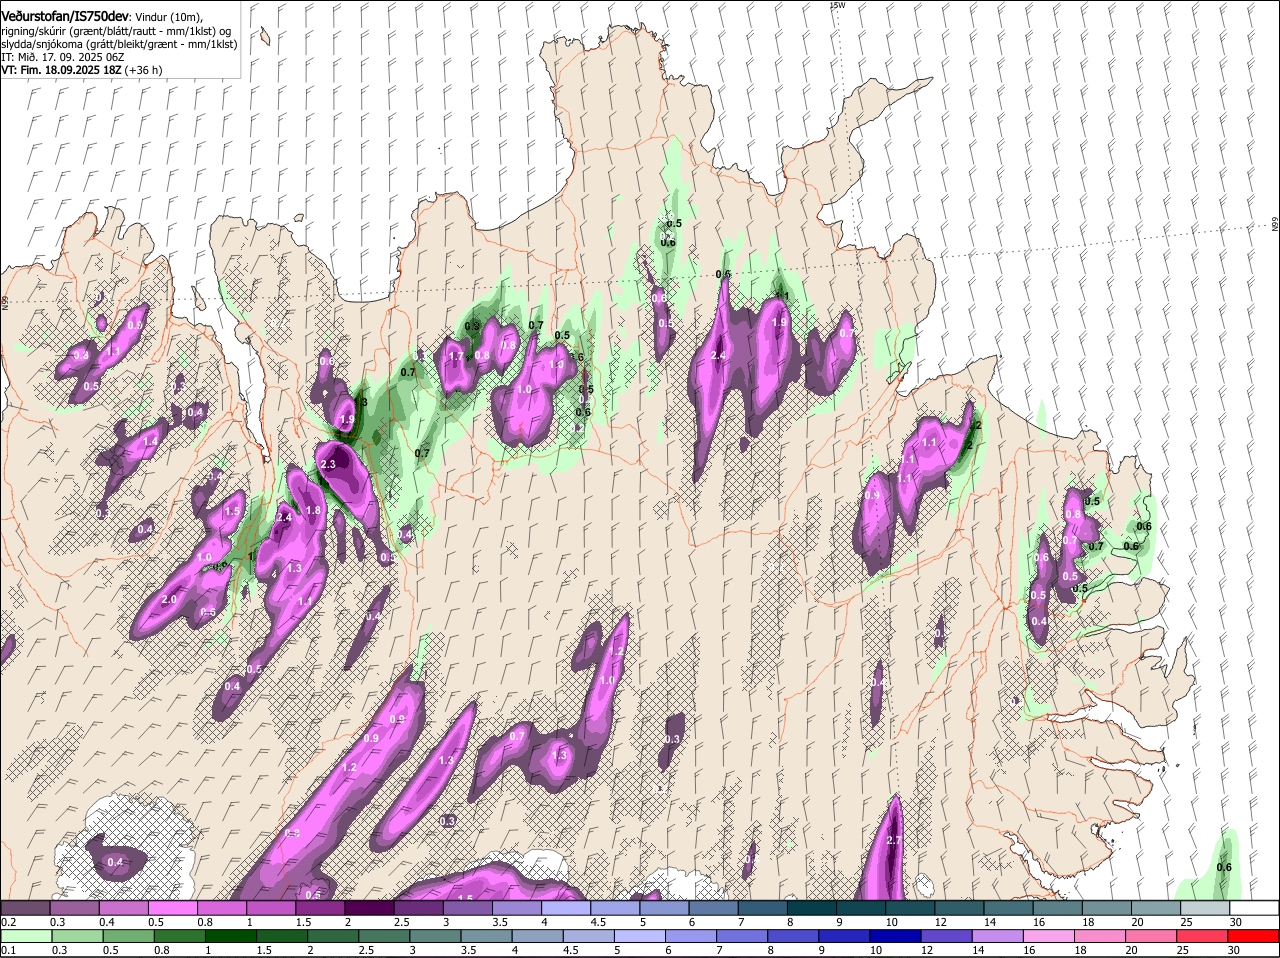This screenshot has height=958, width=1280.
Task: Click the '2.0' precipitation value on the map
Action: 169,599
